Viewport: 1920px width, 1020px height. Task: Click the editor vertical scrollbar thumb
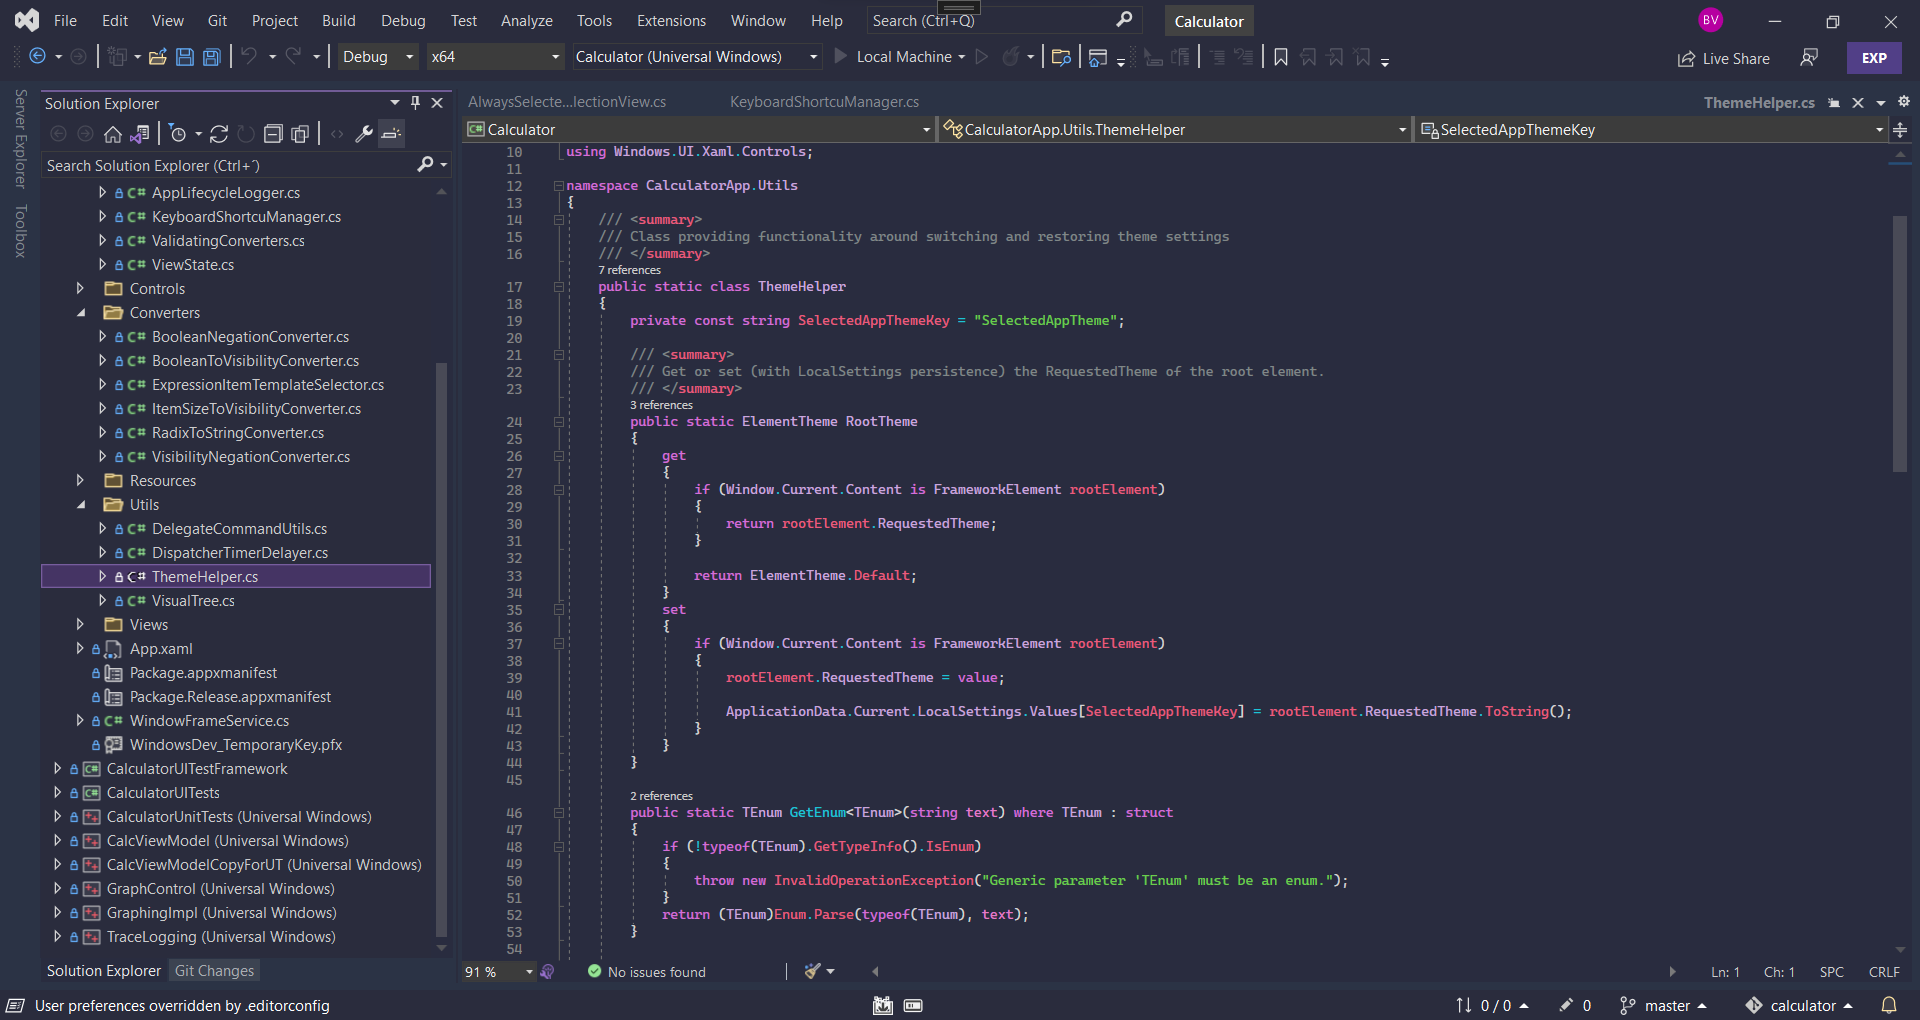pyautogui.click(x=1900, y=343)
